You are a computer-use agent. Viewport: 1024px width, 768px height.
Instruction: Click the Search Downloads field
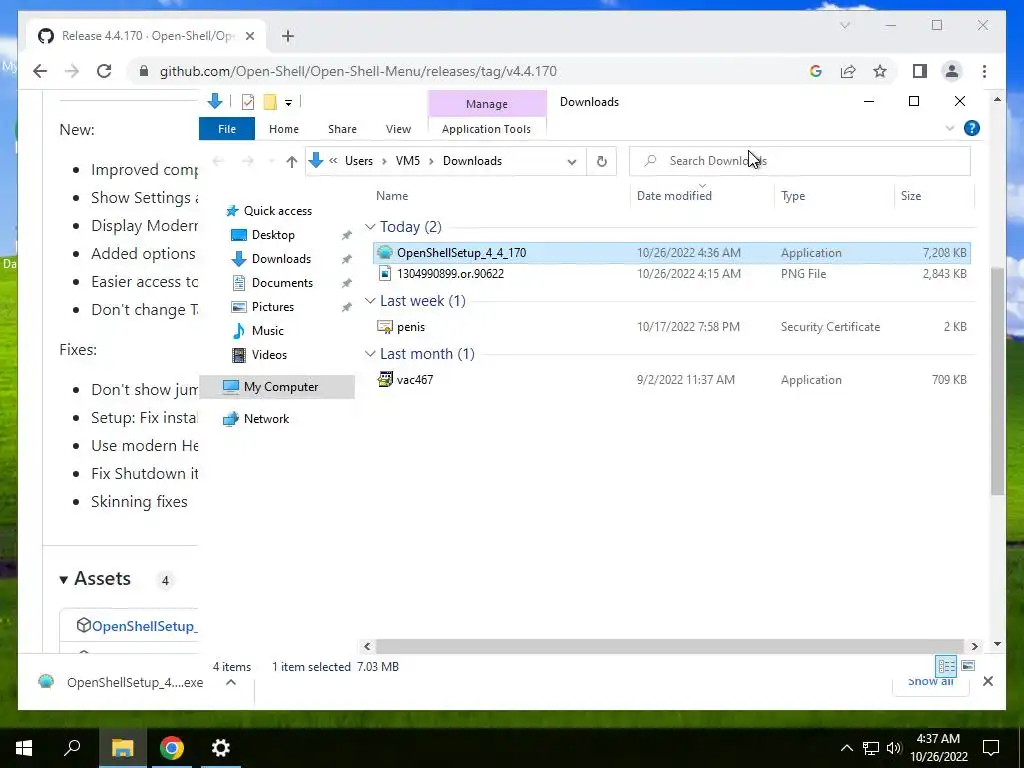(x=799, y=161)
